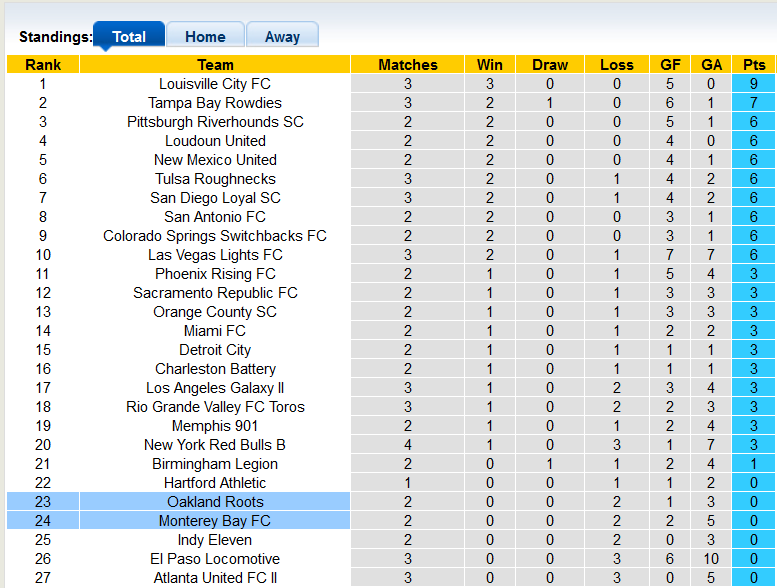
Task: Click the Rank column header
Action: (x=43, y=65)
